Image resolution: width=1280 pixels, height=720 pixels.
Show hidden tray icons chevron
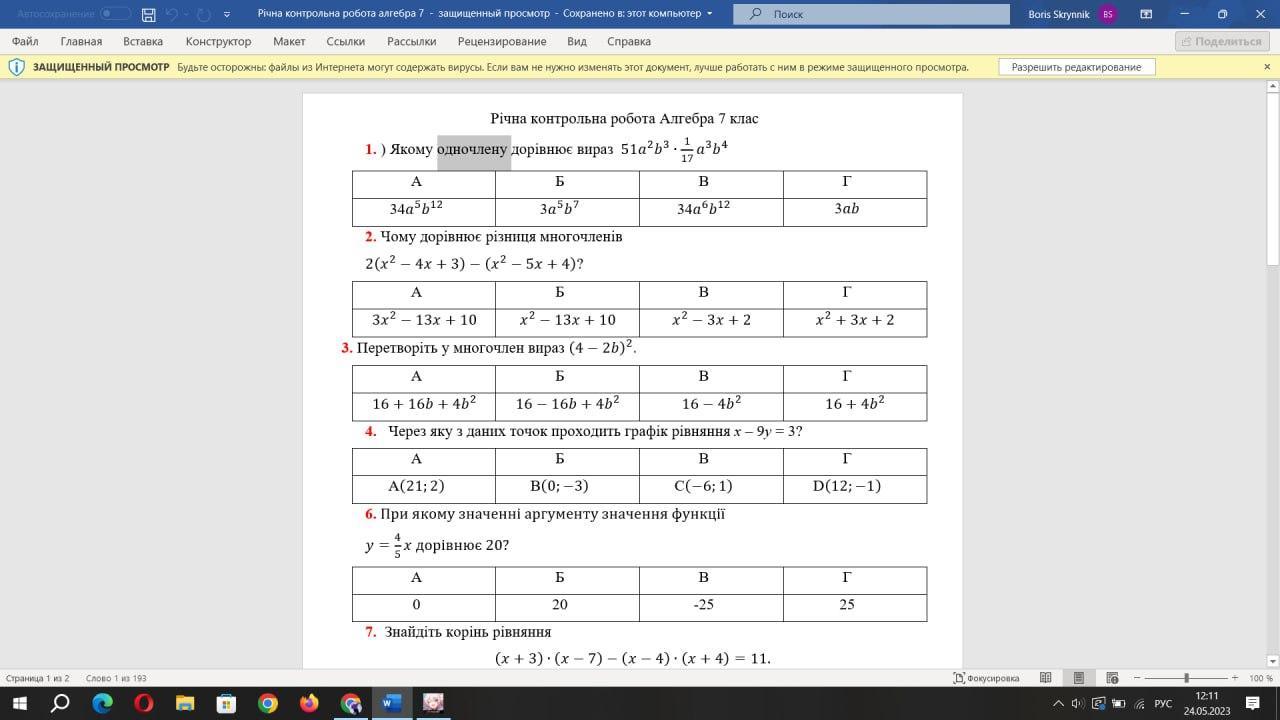tap(1057, 703)
